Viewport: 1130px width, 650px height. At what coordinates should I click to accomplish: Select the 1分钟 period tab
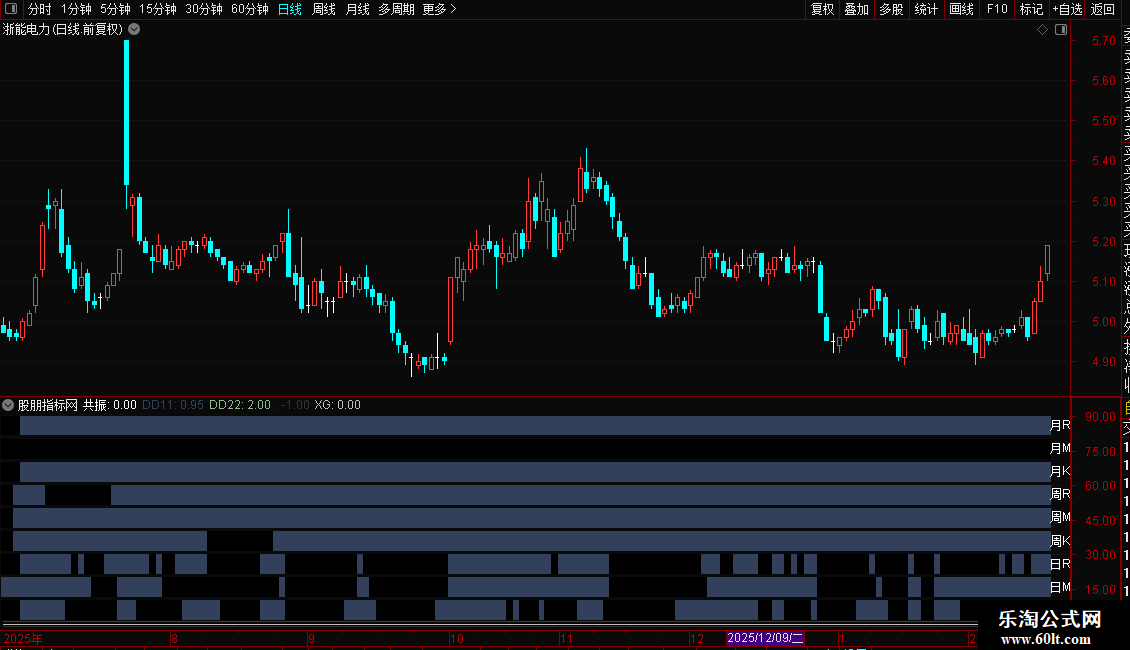[76, 9]
